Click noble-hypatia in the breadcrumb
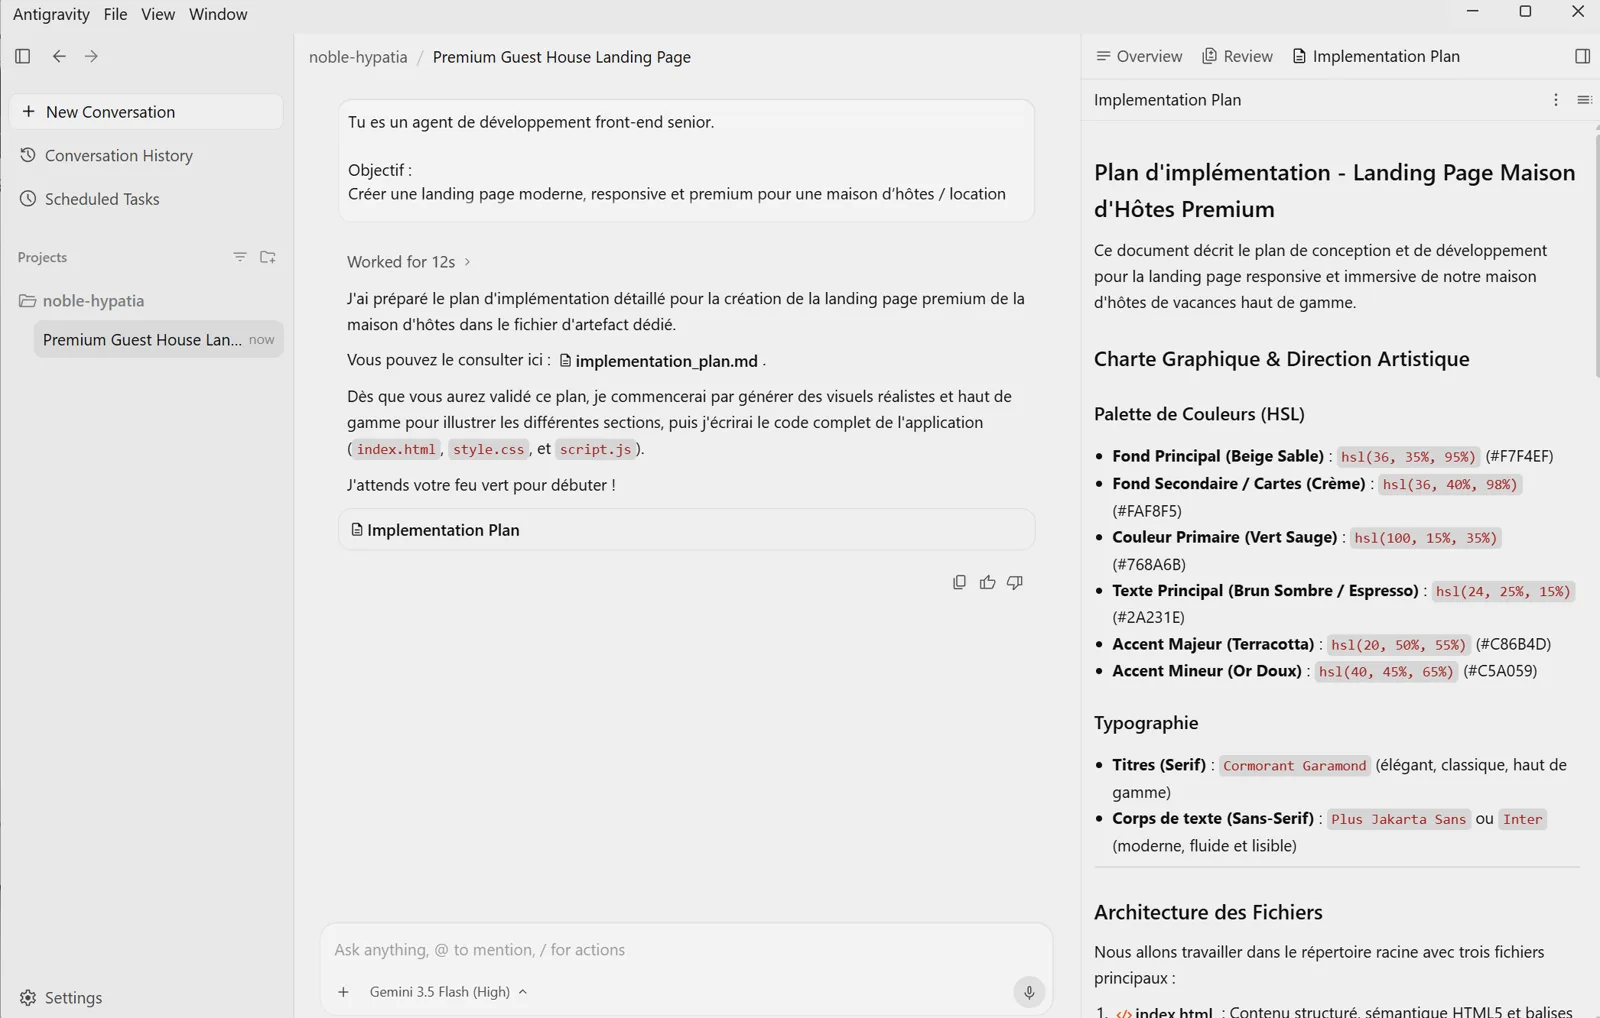 coord(358,57)
